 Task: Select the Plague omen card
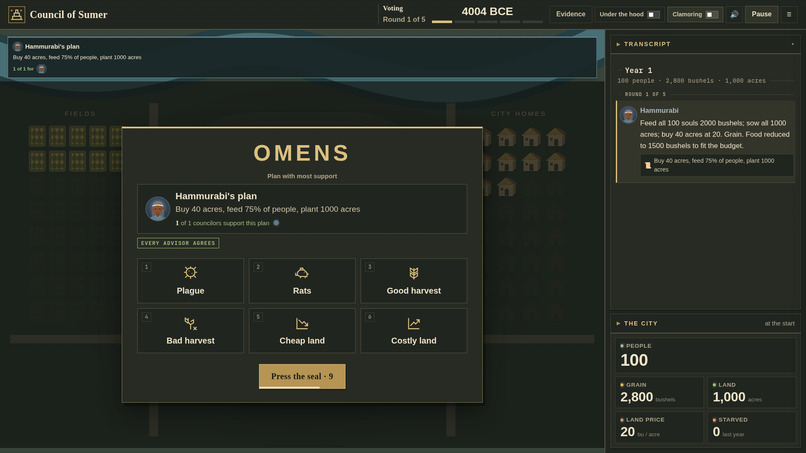pos(190,281)
